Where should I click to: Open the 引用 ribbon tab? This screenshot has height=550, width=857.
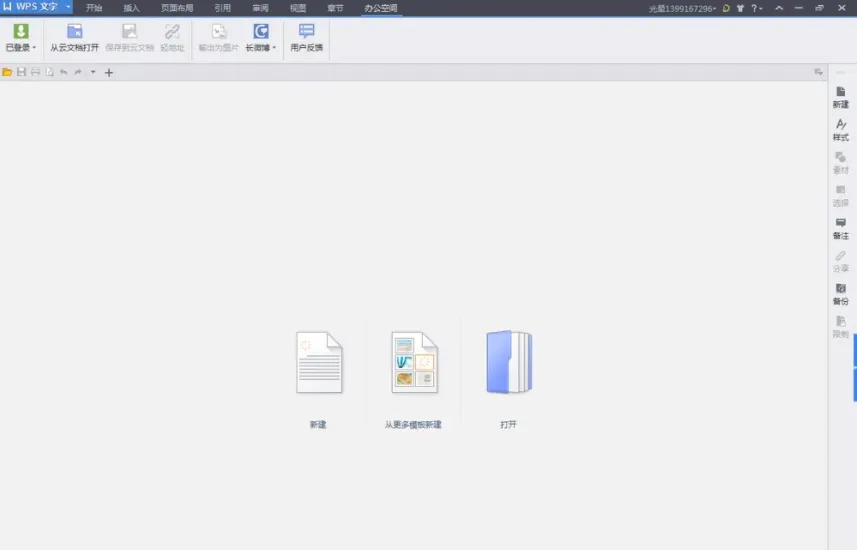(x=222, y=8)
